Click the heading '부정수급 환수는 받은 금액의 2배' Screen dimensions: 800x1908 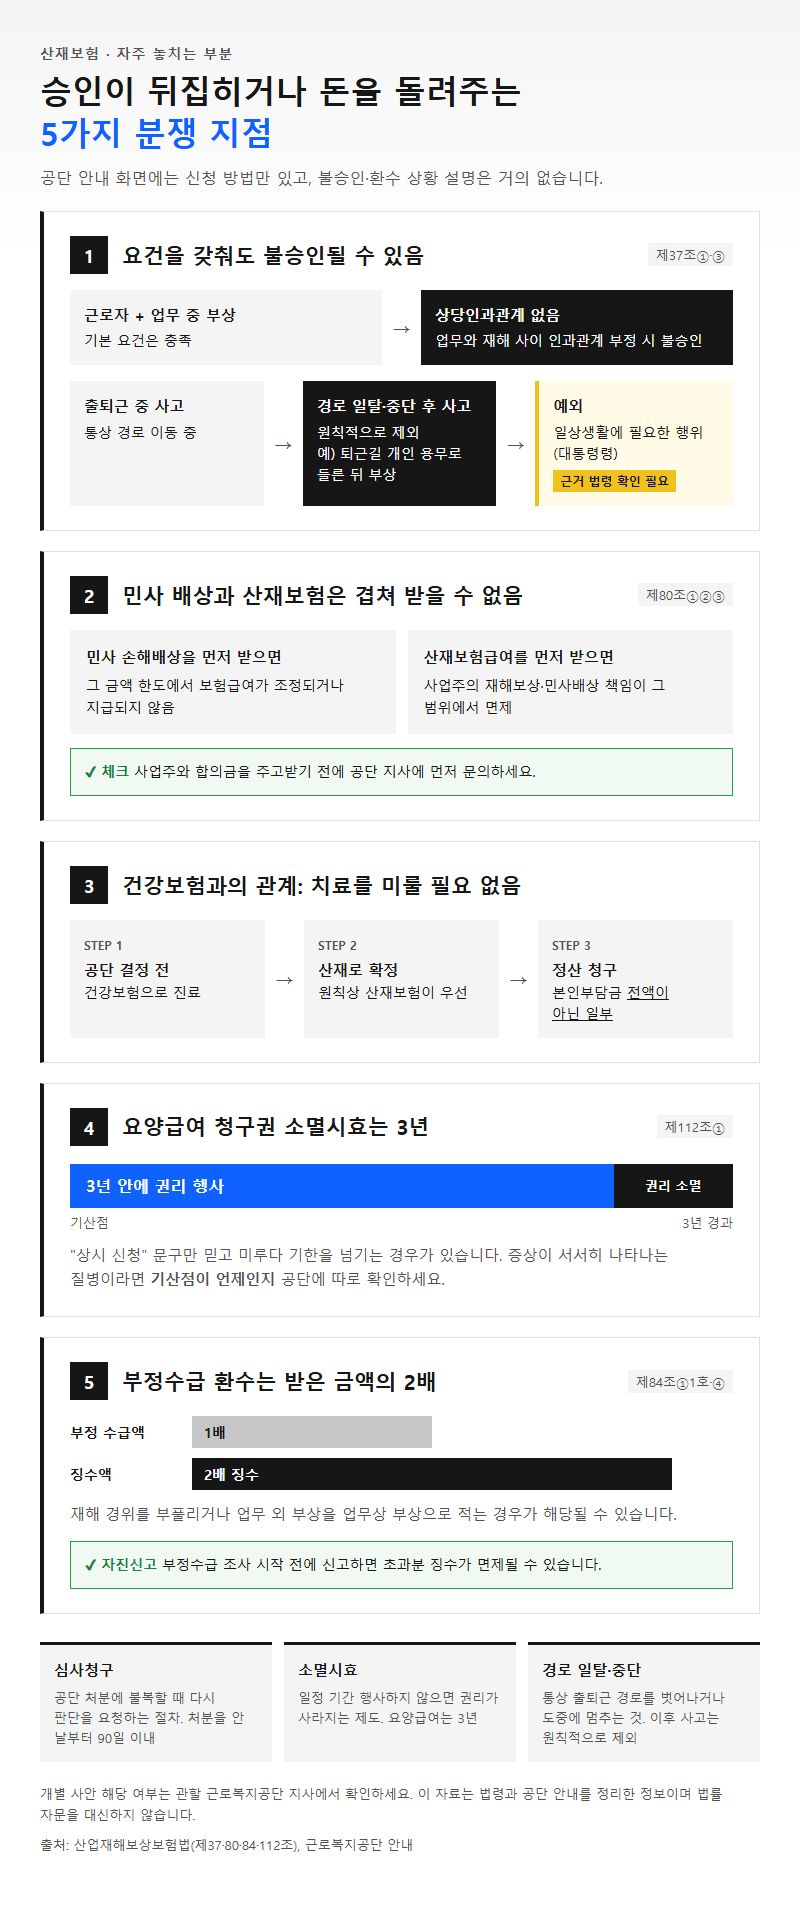click(279, 1382)
